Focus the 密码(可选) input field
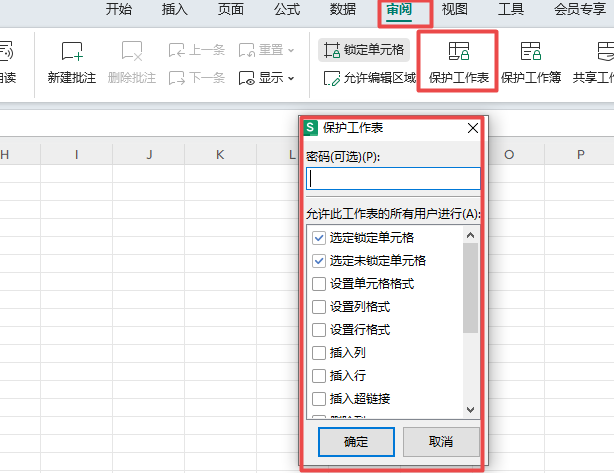This screenshot has width=614, height=473. (393, 179)
